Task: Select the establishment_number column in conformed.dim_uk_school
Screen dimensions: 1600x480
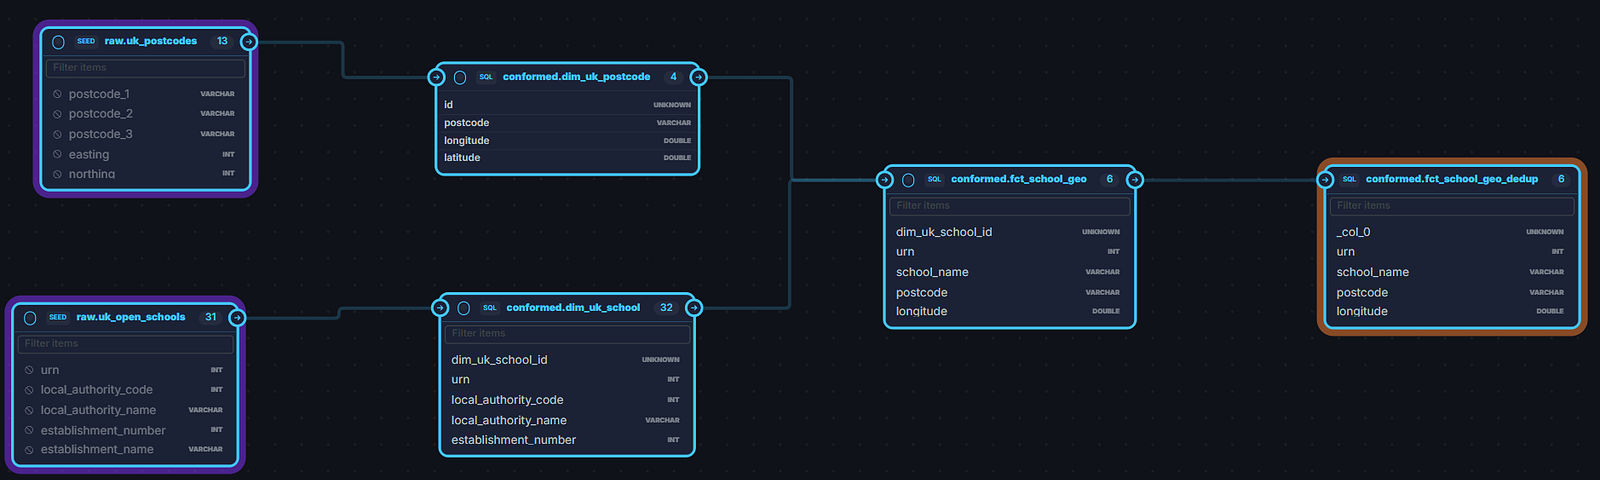Action: (x=566, y=440)
